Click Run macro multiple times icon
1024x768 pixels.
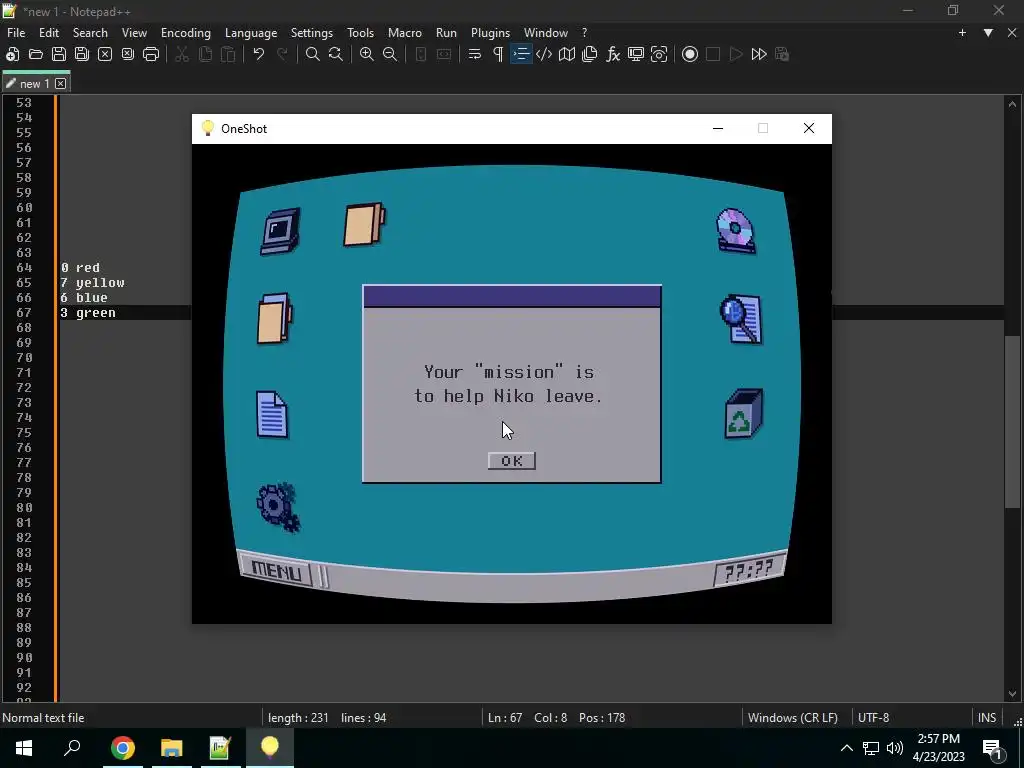(x=759, y=54)
